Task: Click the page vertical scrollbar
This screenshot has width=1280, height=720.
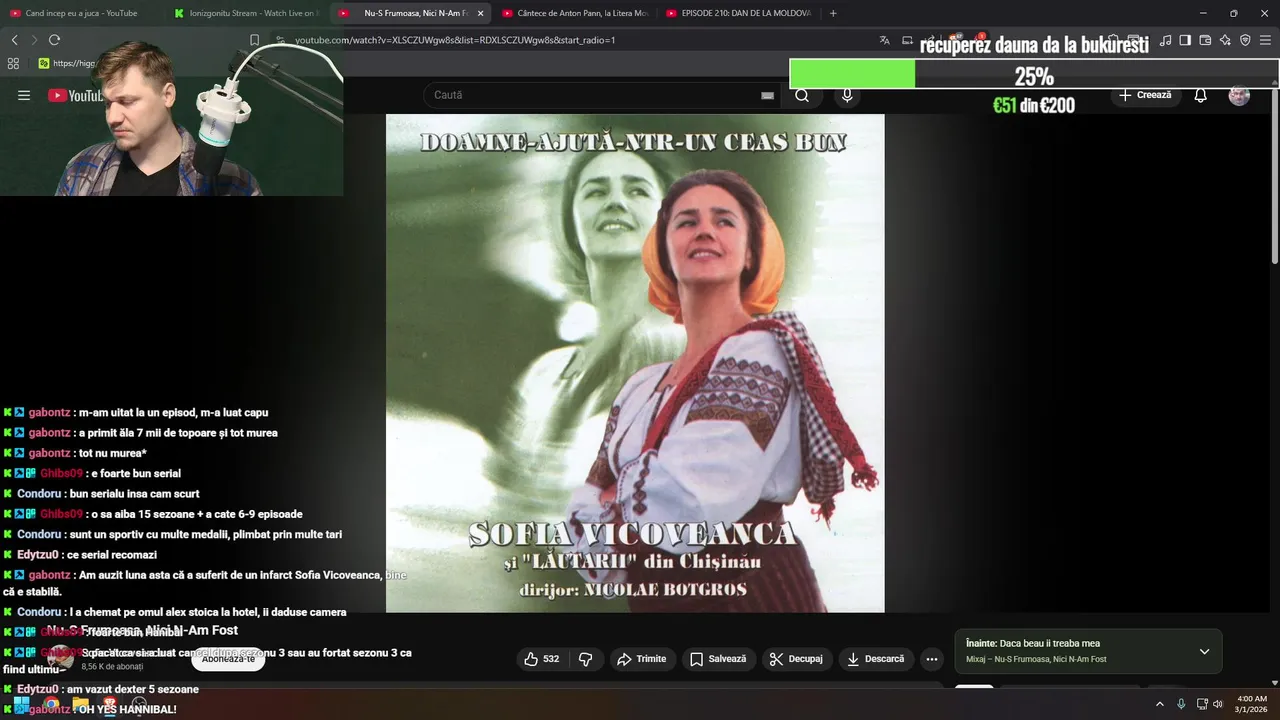Action: [x=1274, y=175]
